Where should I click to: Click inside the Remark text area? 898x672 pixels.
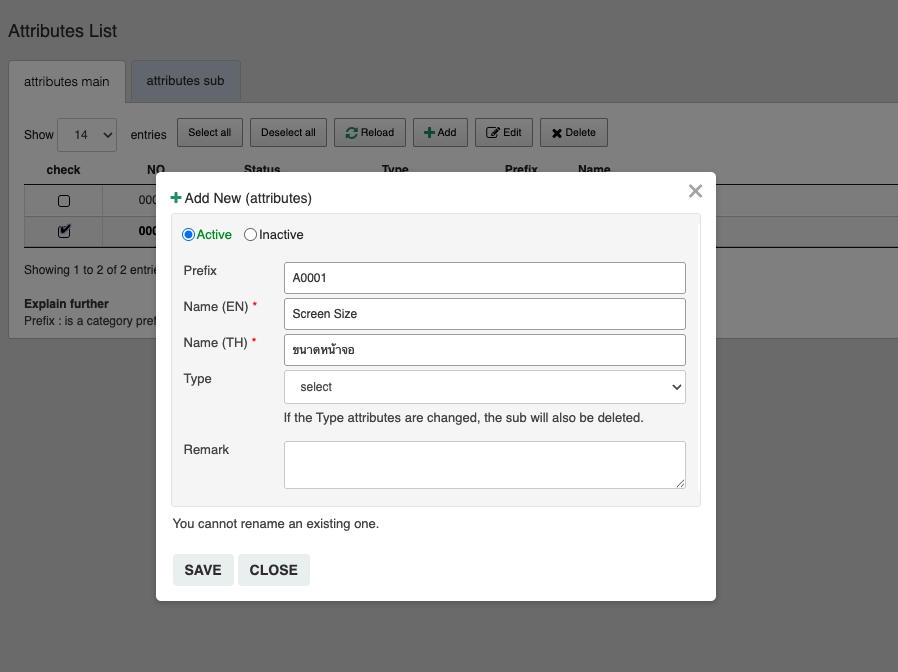(485, 465)
